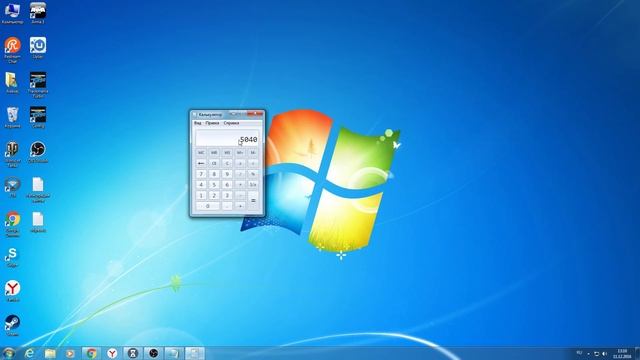This screenshot has width=640, height=360.
Task: Click digit 1 on the calculator
Action: point(201,195)
